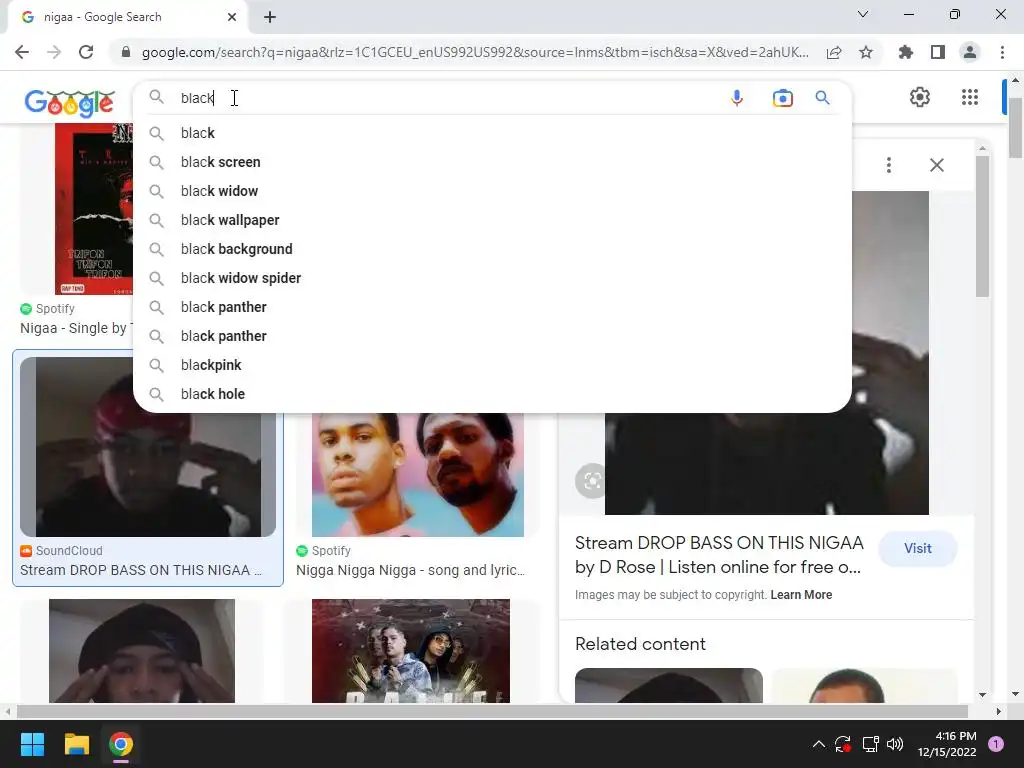Select suggestion 'black widow'
This screenshot has height=768, width=1024.
coord(492,191)
